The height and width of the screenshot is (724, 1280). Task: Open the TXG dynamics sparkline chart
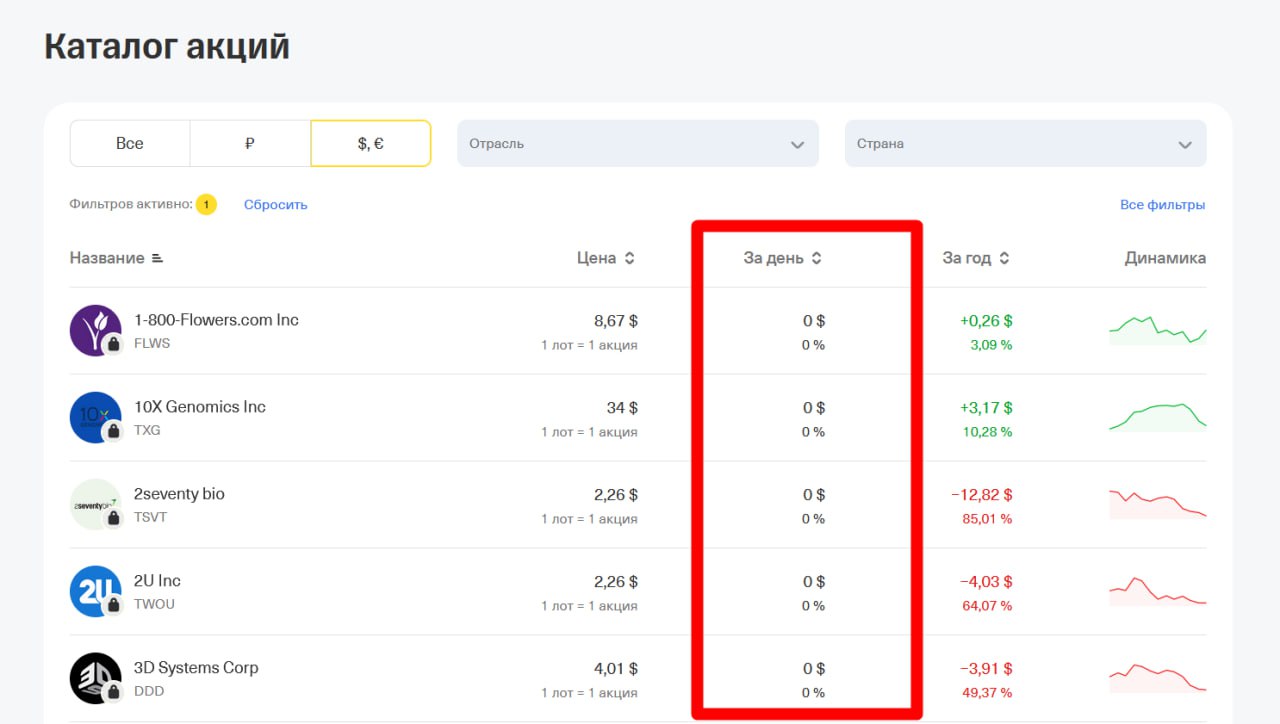(1158, 417)
